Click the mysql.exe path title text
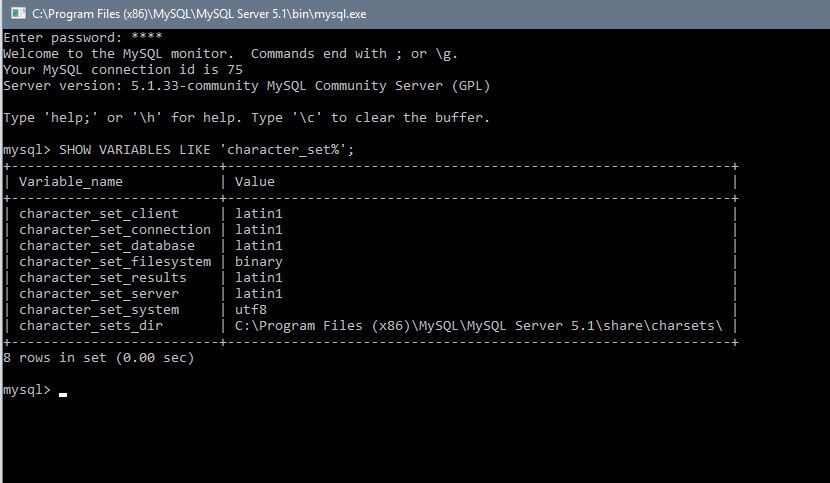This screenshot has width=830, height=483. (x=199, y=14)
